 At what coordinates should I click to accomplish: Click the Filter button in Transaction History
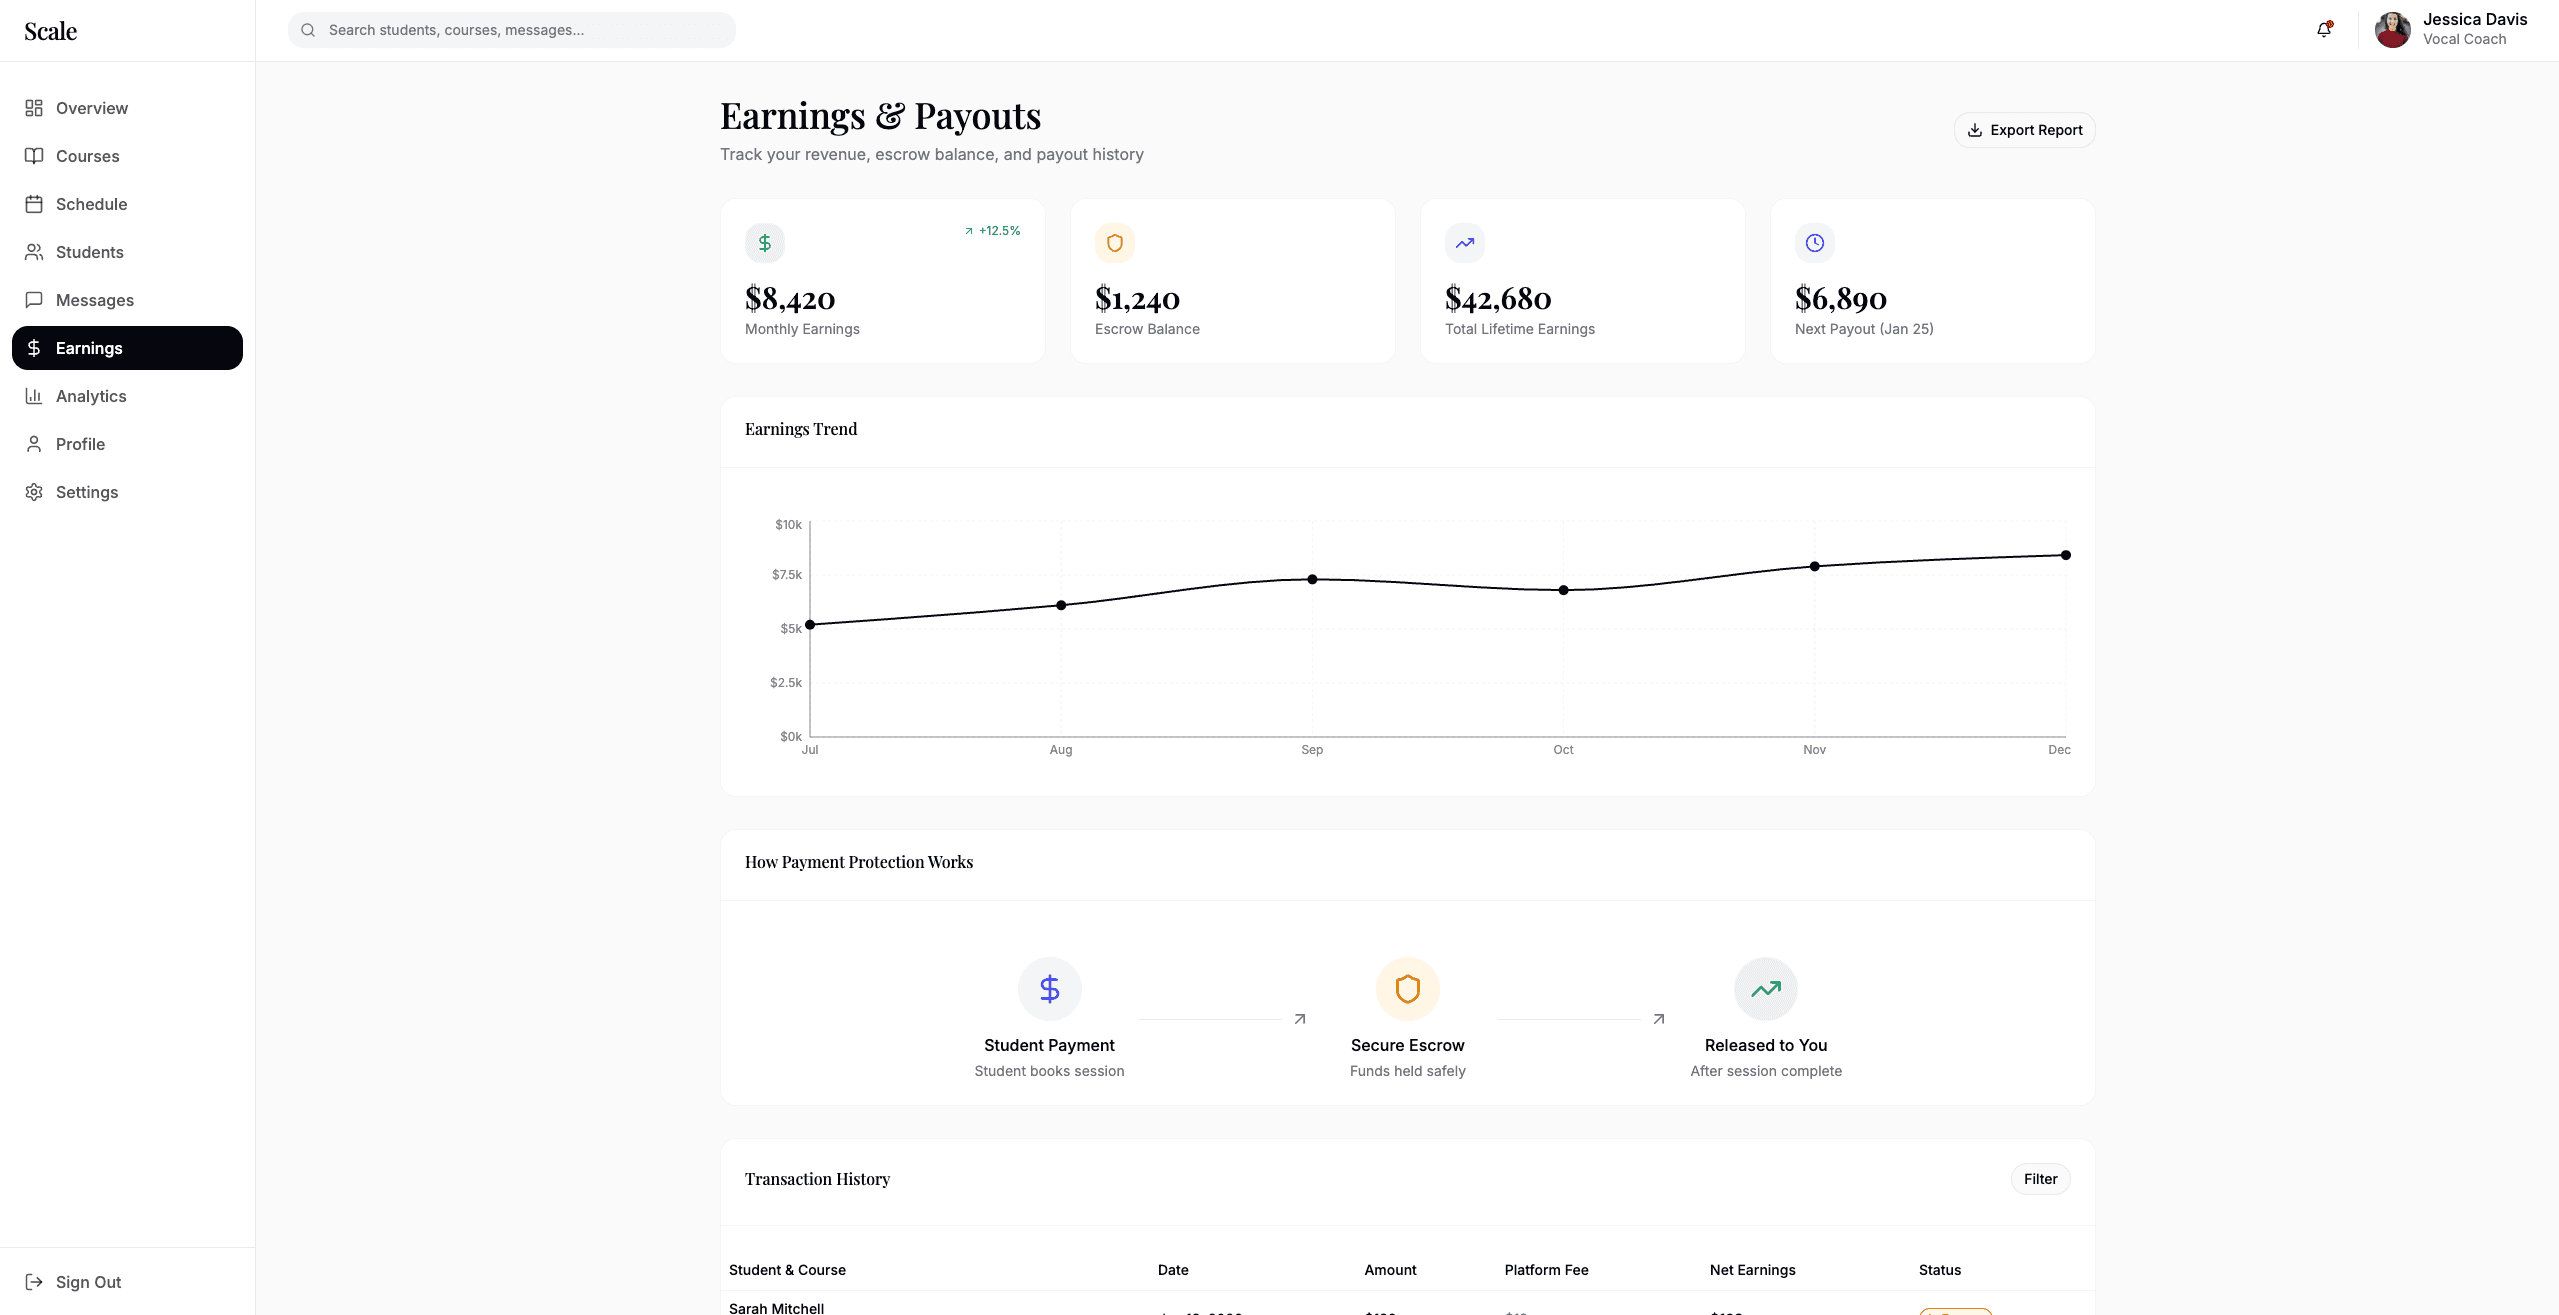[x=2040, y=1179]
